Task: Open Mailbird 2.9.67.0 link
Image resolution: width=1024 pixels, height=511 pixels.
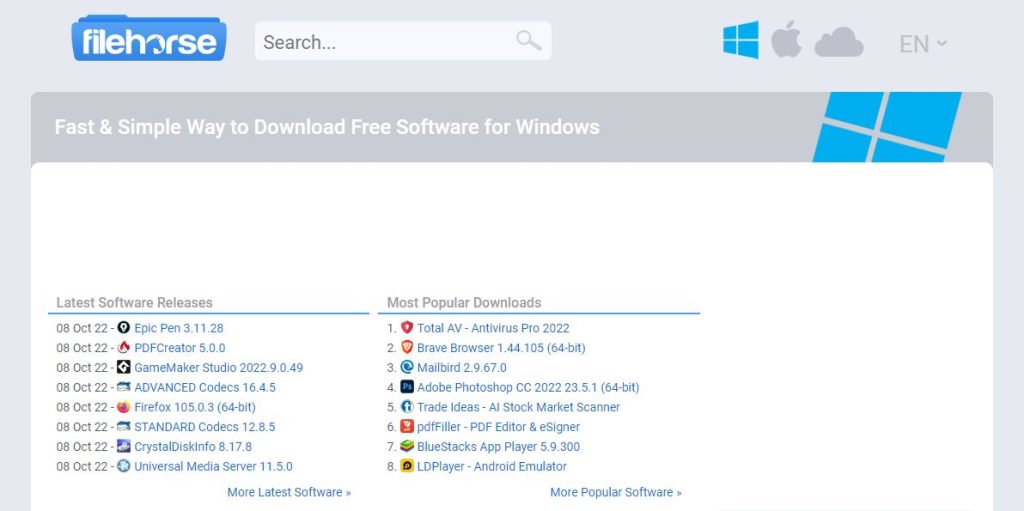Action: tap(462, 367)
